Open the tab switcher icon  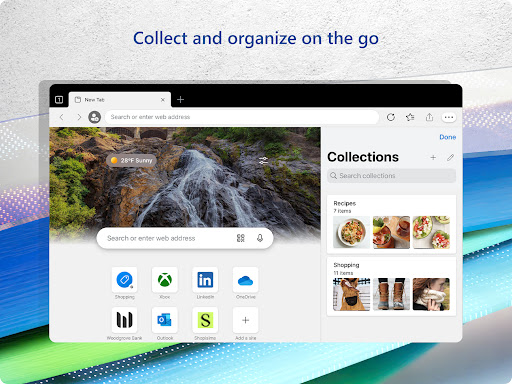(59, 100)
